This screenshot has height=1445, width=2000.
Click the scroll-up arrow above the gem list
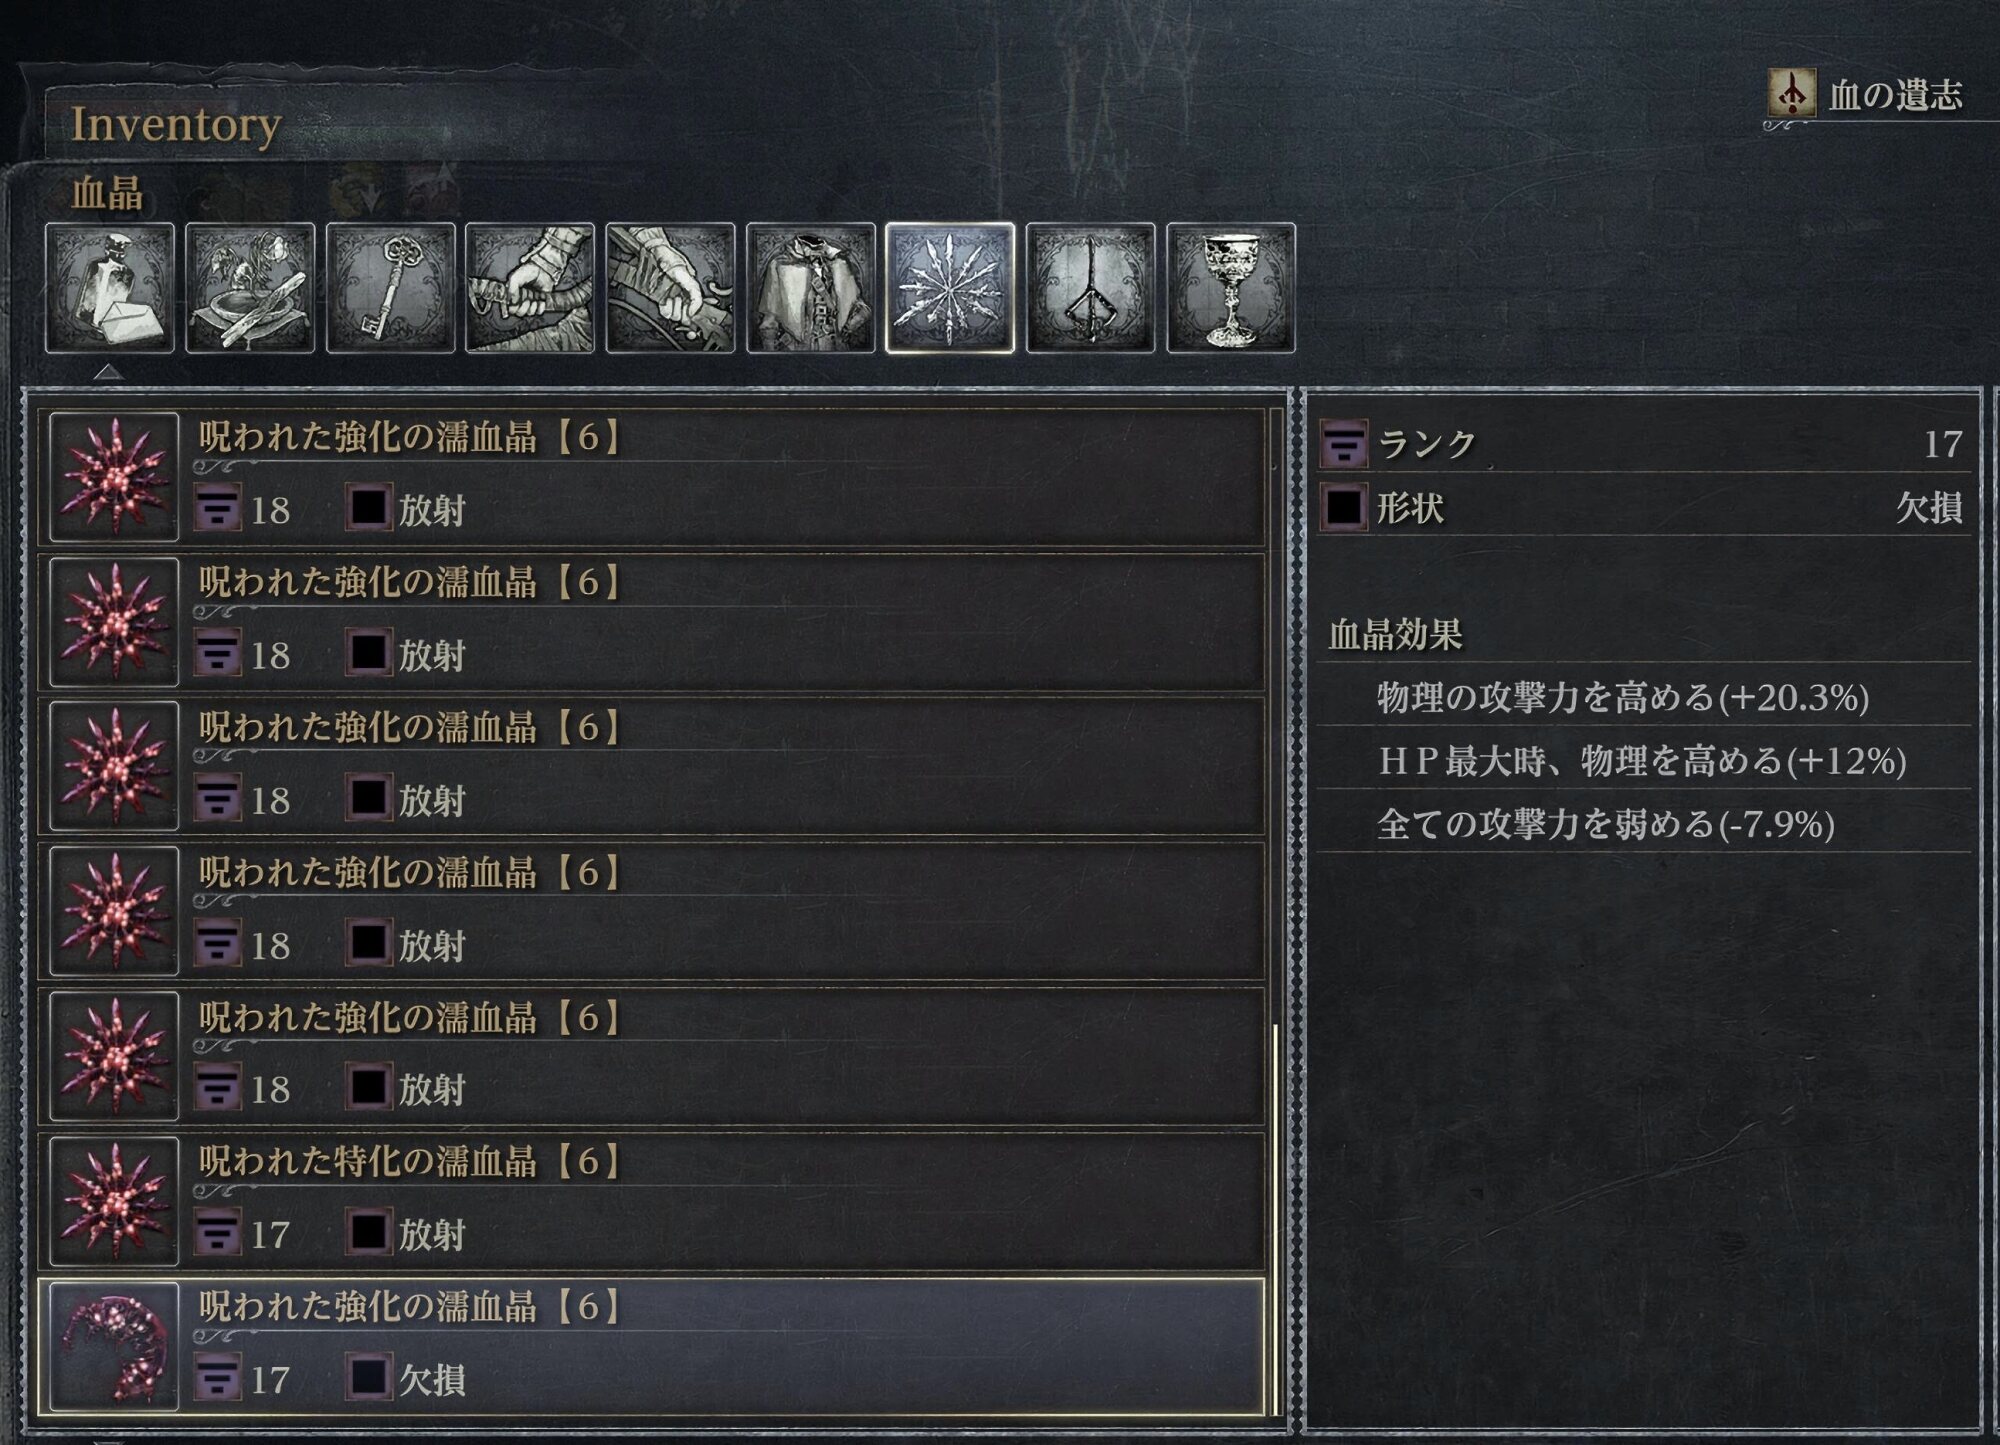pyautogui.click(x=108, y=372)
